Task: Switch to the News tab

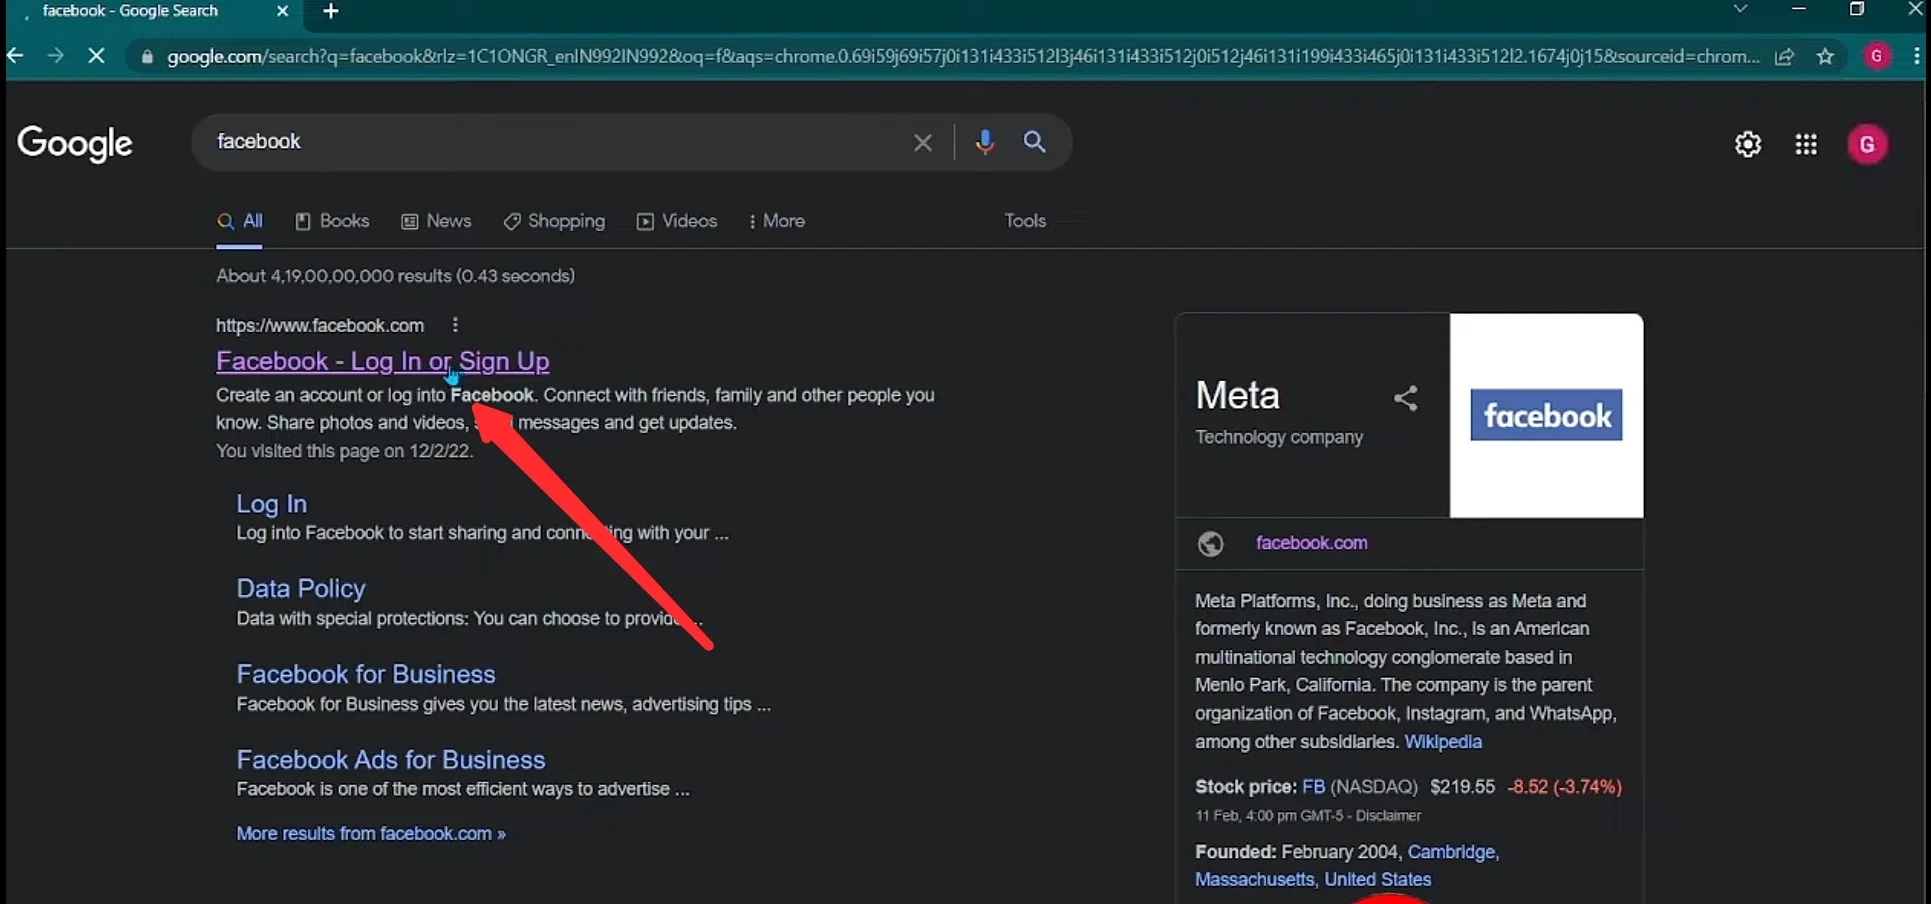Action: pyautogui.click(x=436, y=221)
